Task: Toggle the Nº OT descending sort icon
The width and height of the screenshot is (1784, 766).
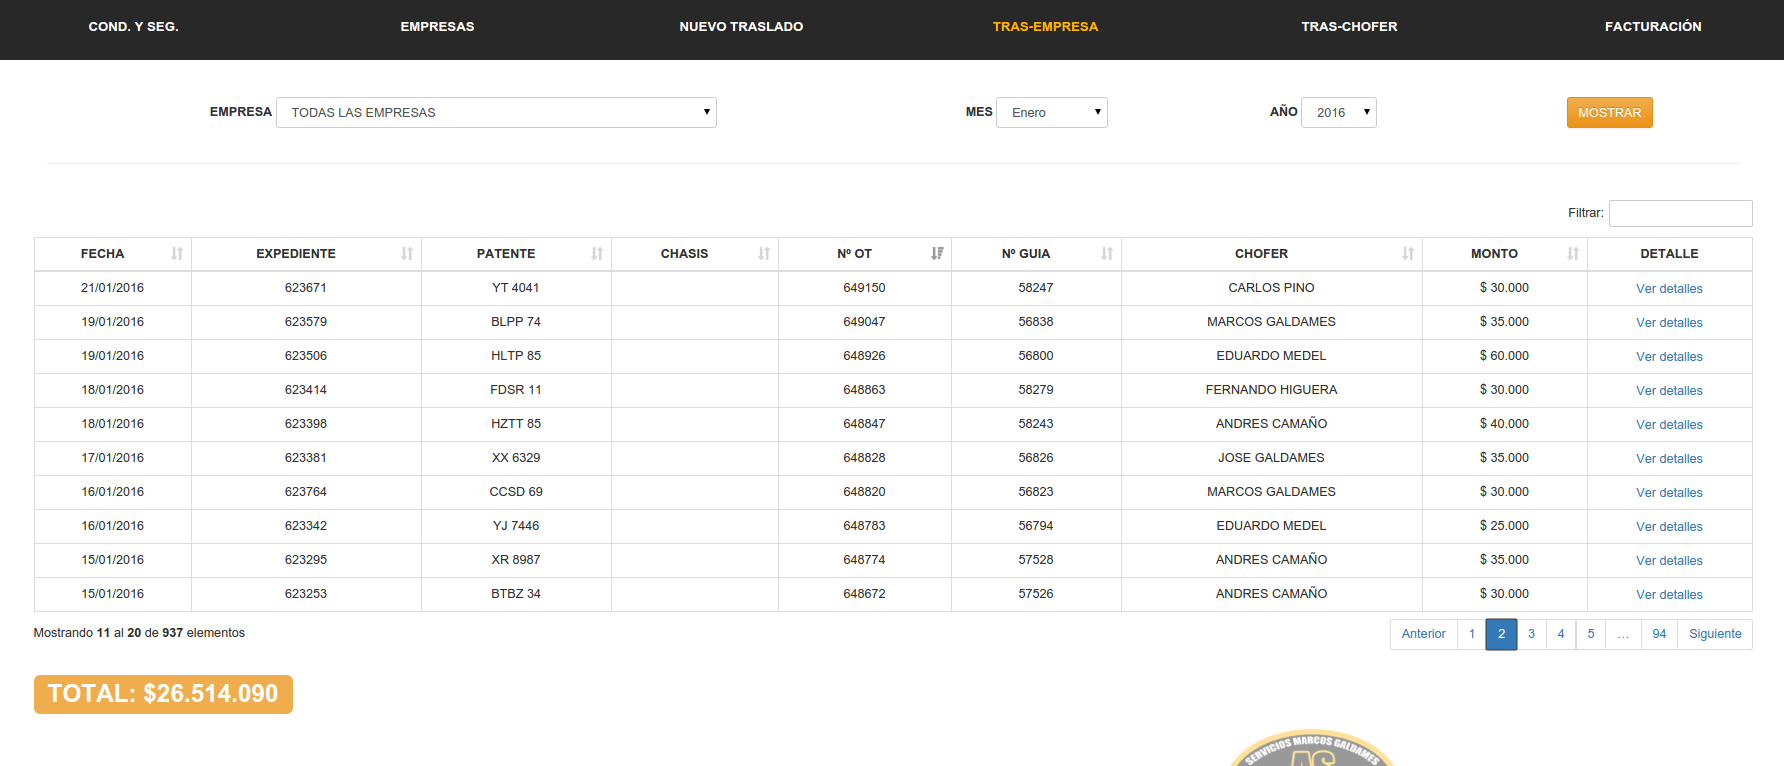Action: pos(937,254)
